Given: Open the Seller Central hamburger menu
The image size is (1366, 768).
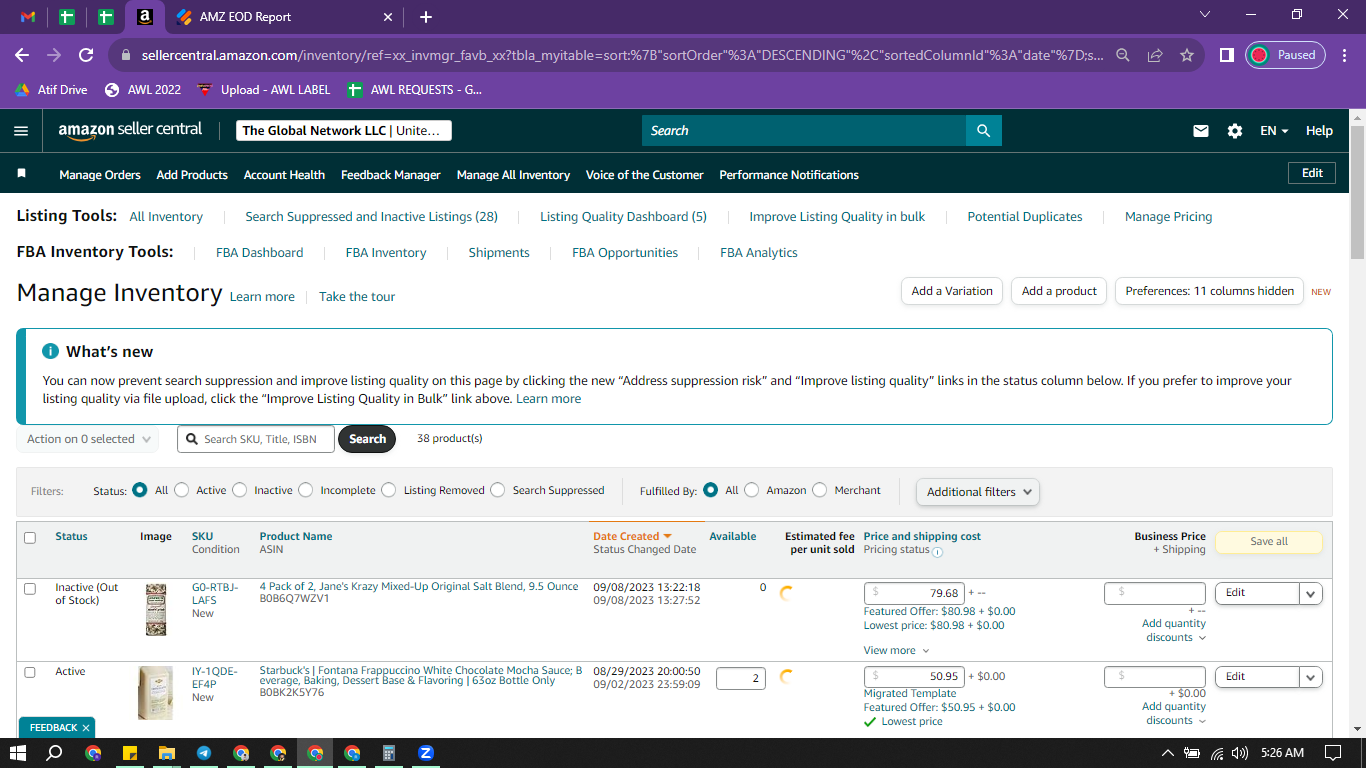Looking at the screenshot, I should point(21,131).
